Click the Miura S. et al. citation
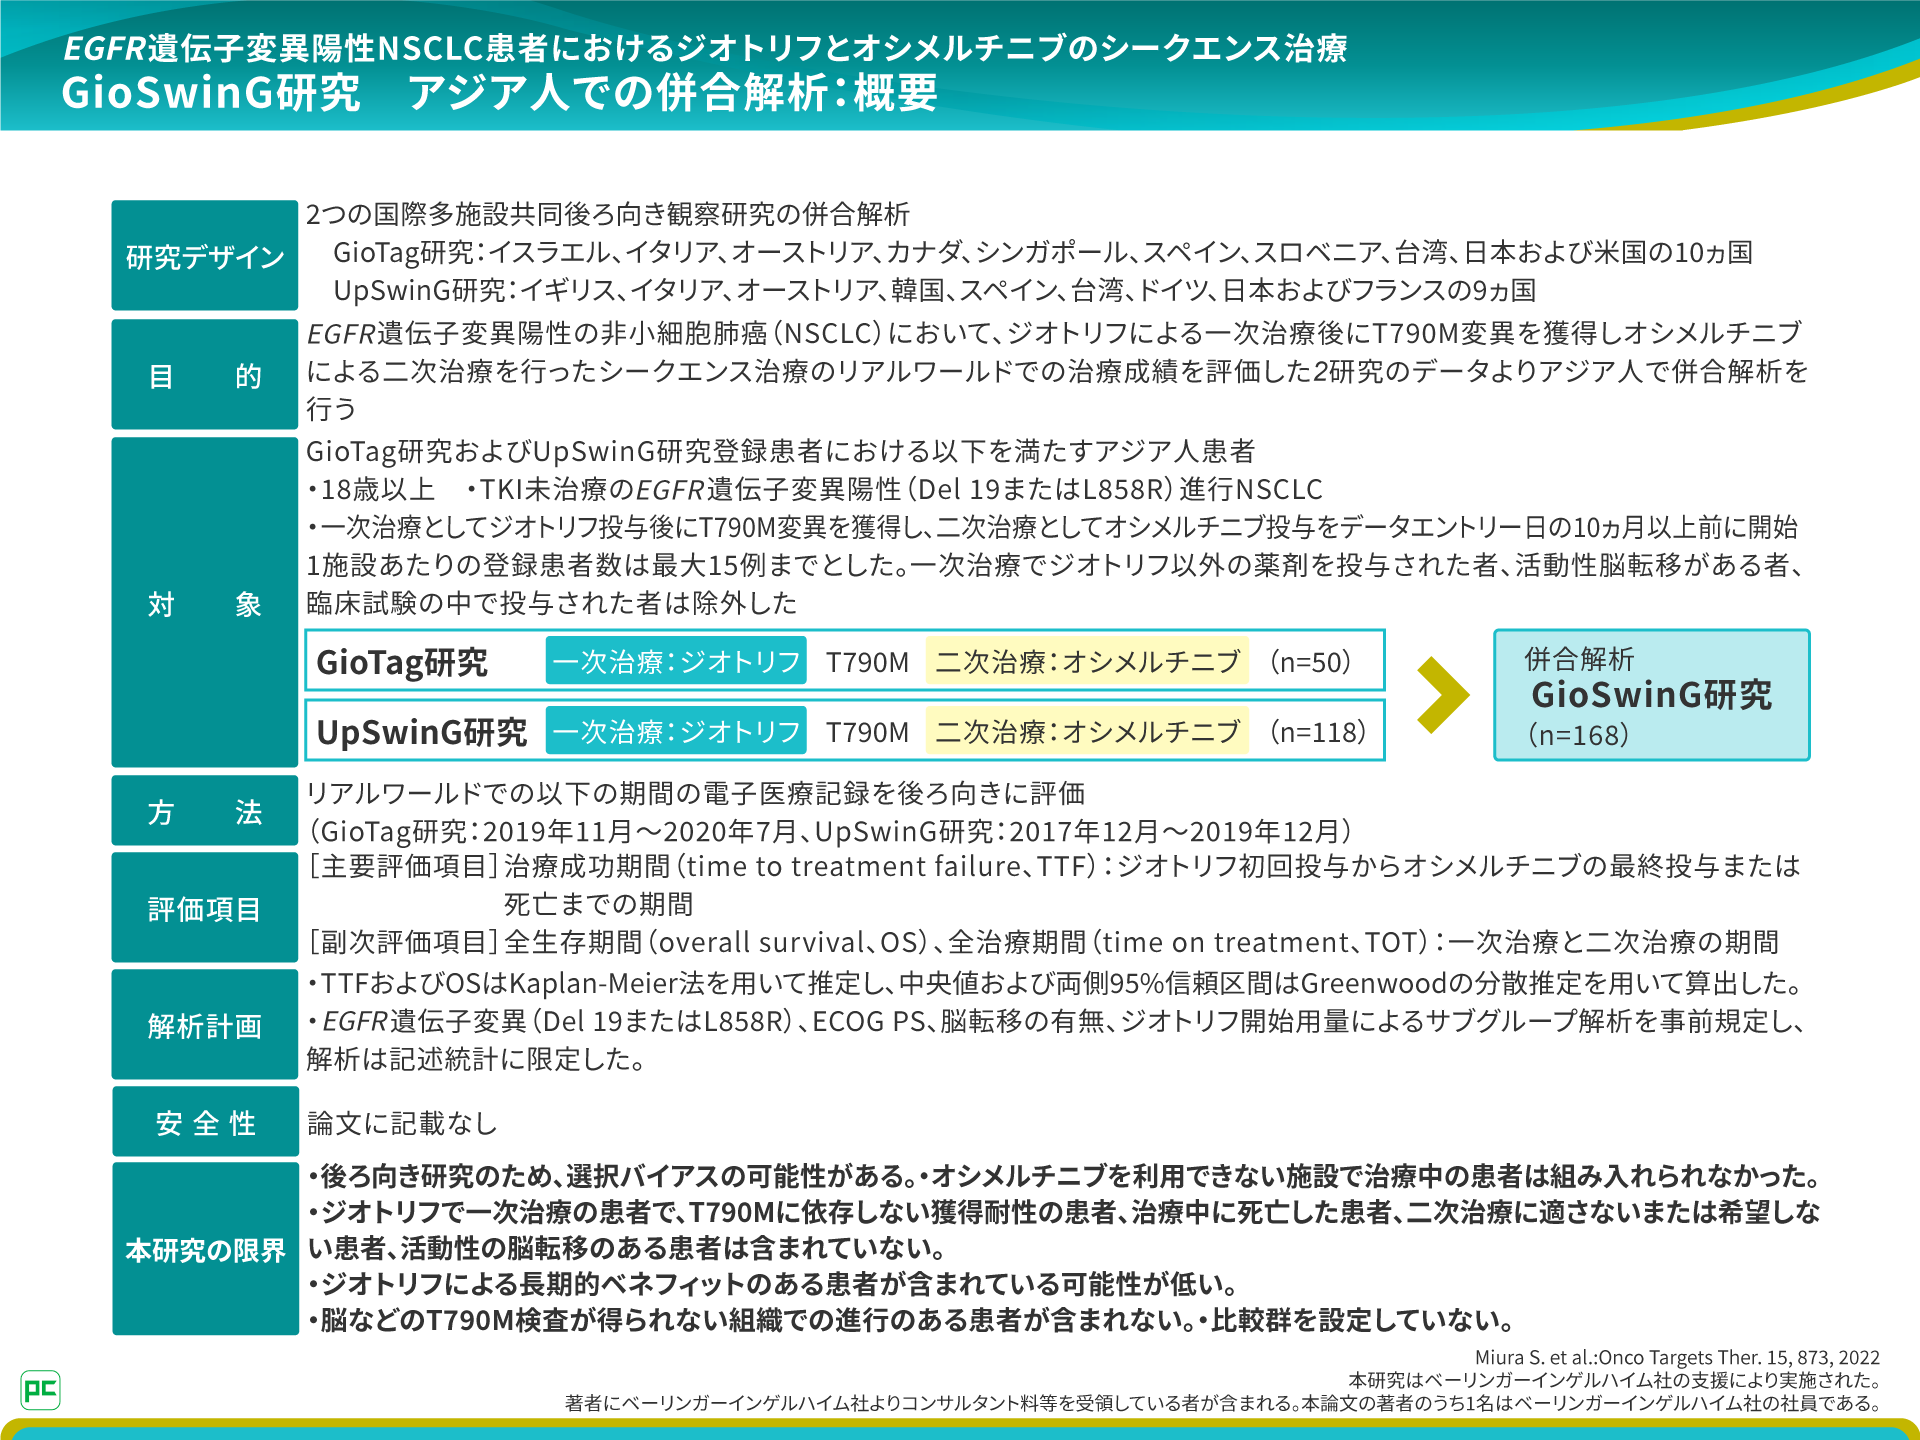 1677,1357
